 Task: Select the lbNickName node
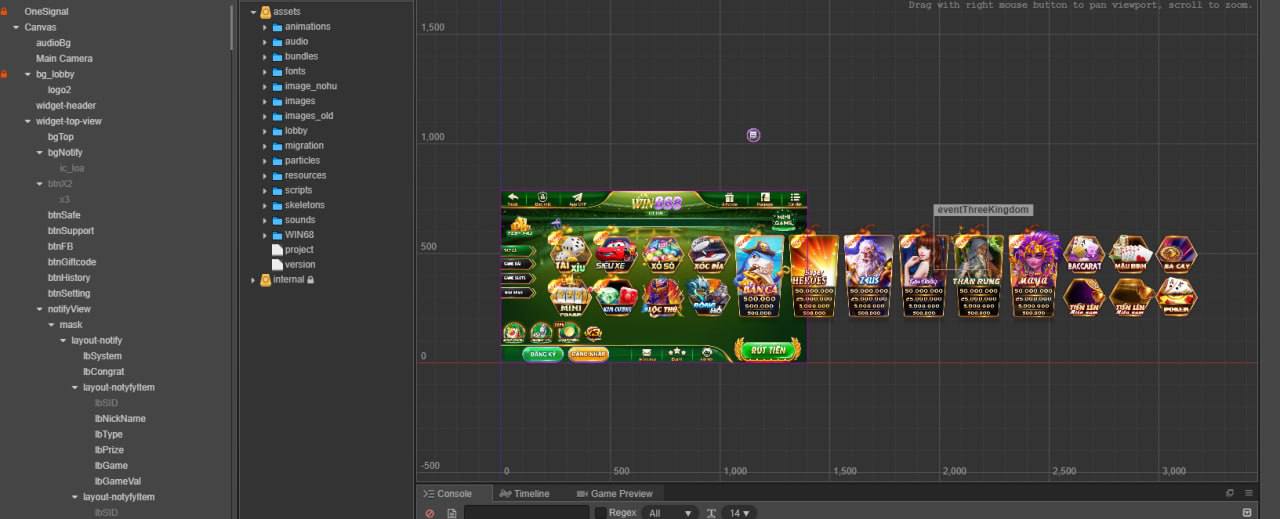[120, 418]
